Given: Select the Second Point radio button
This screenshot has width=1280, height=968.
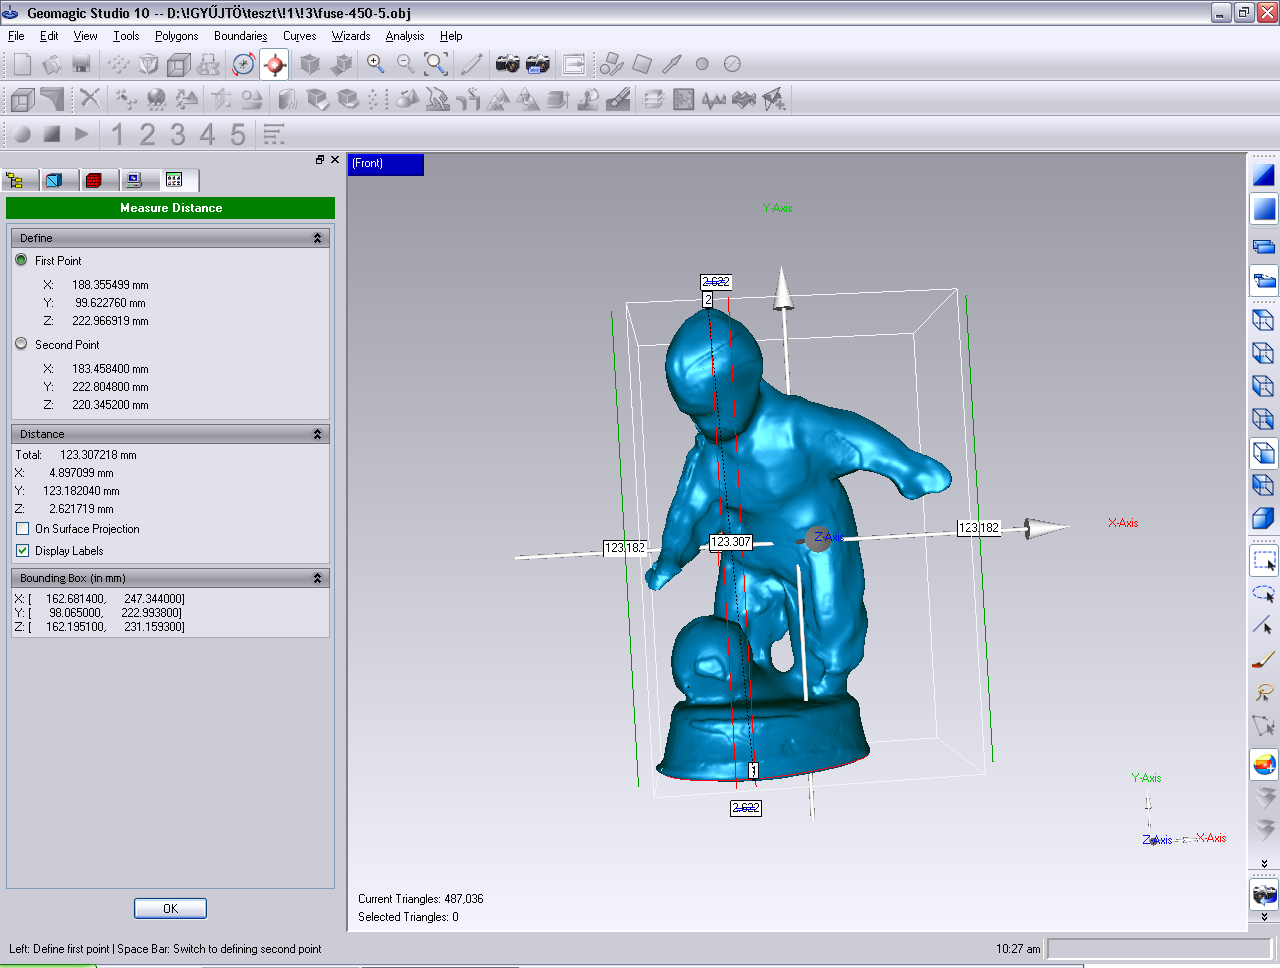Looking at the screenshot, I should click(22, 344).
